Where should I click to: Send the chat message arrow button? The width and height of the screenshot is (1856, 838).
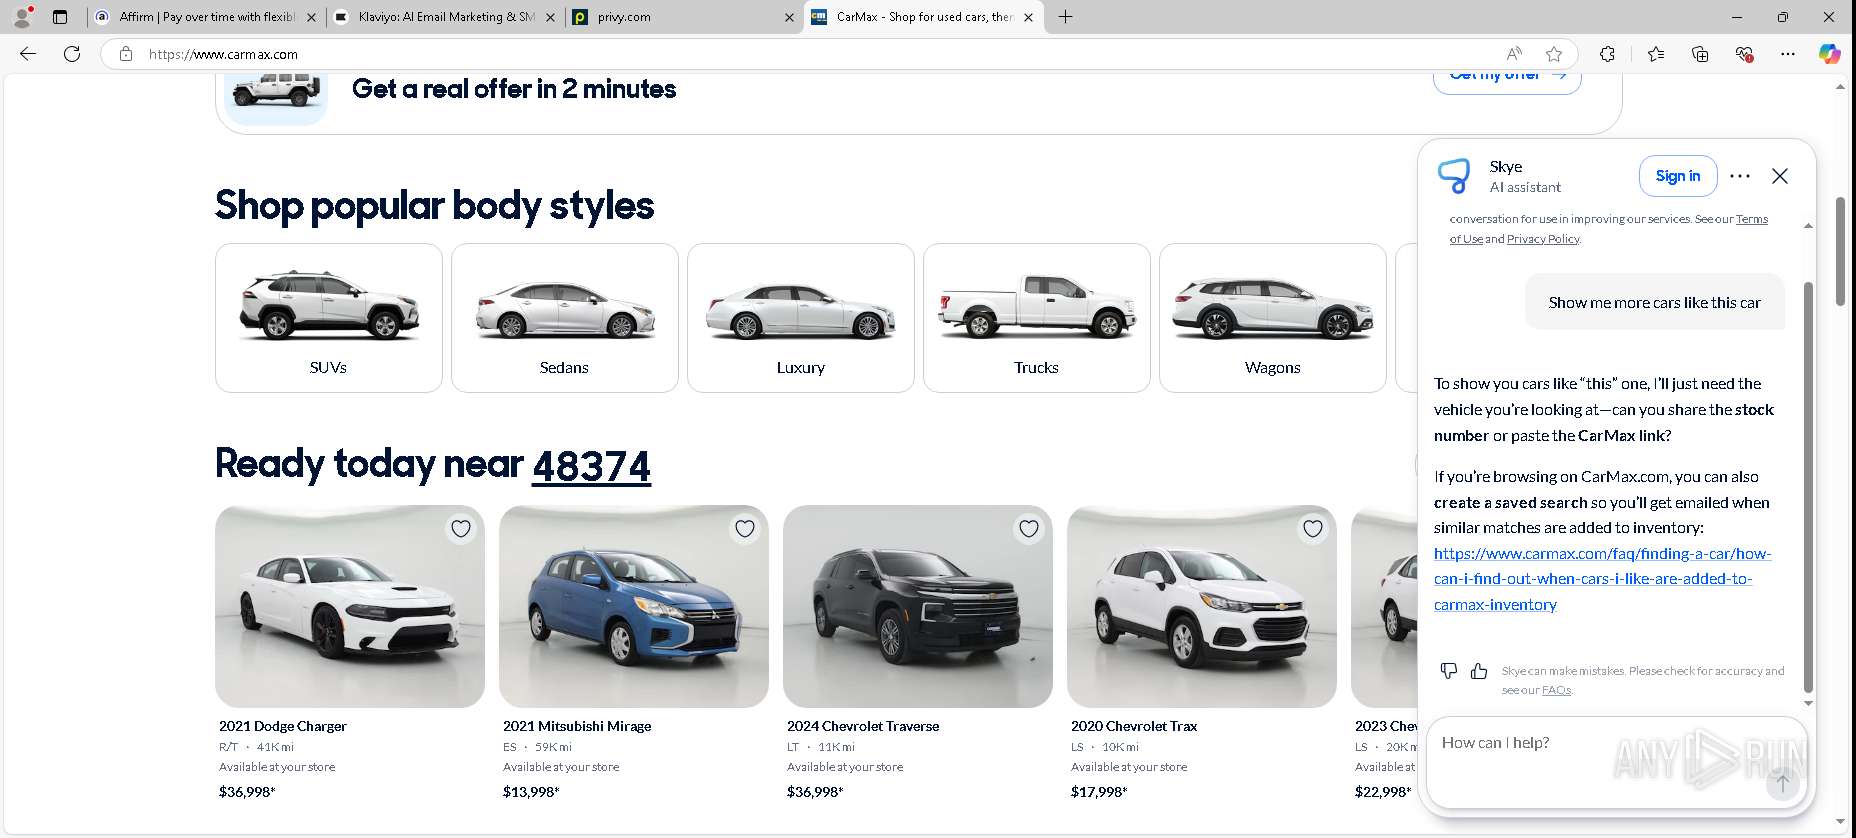1782,783
